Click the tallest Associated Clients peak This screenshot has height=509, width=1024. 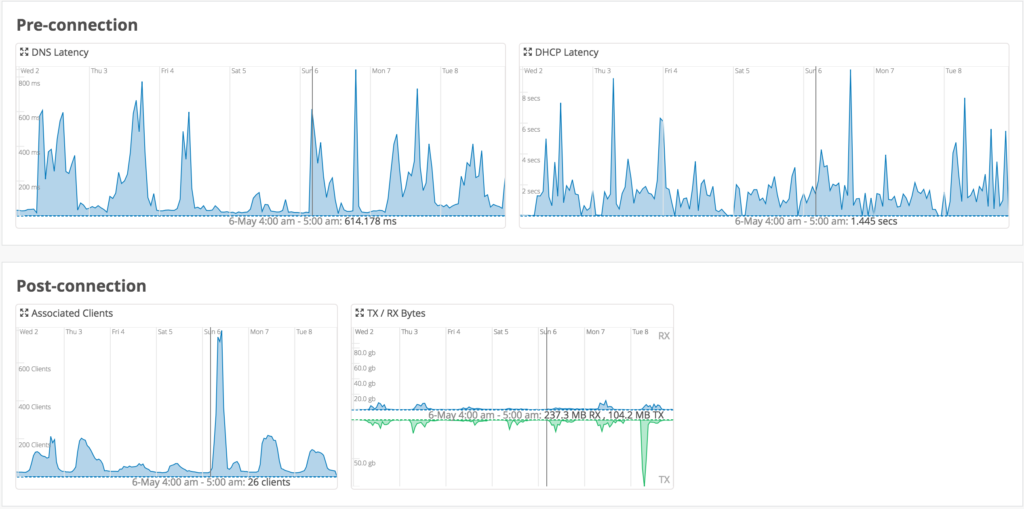click(x=219, y=340)
